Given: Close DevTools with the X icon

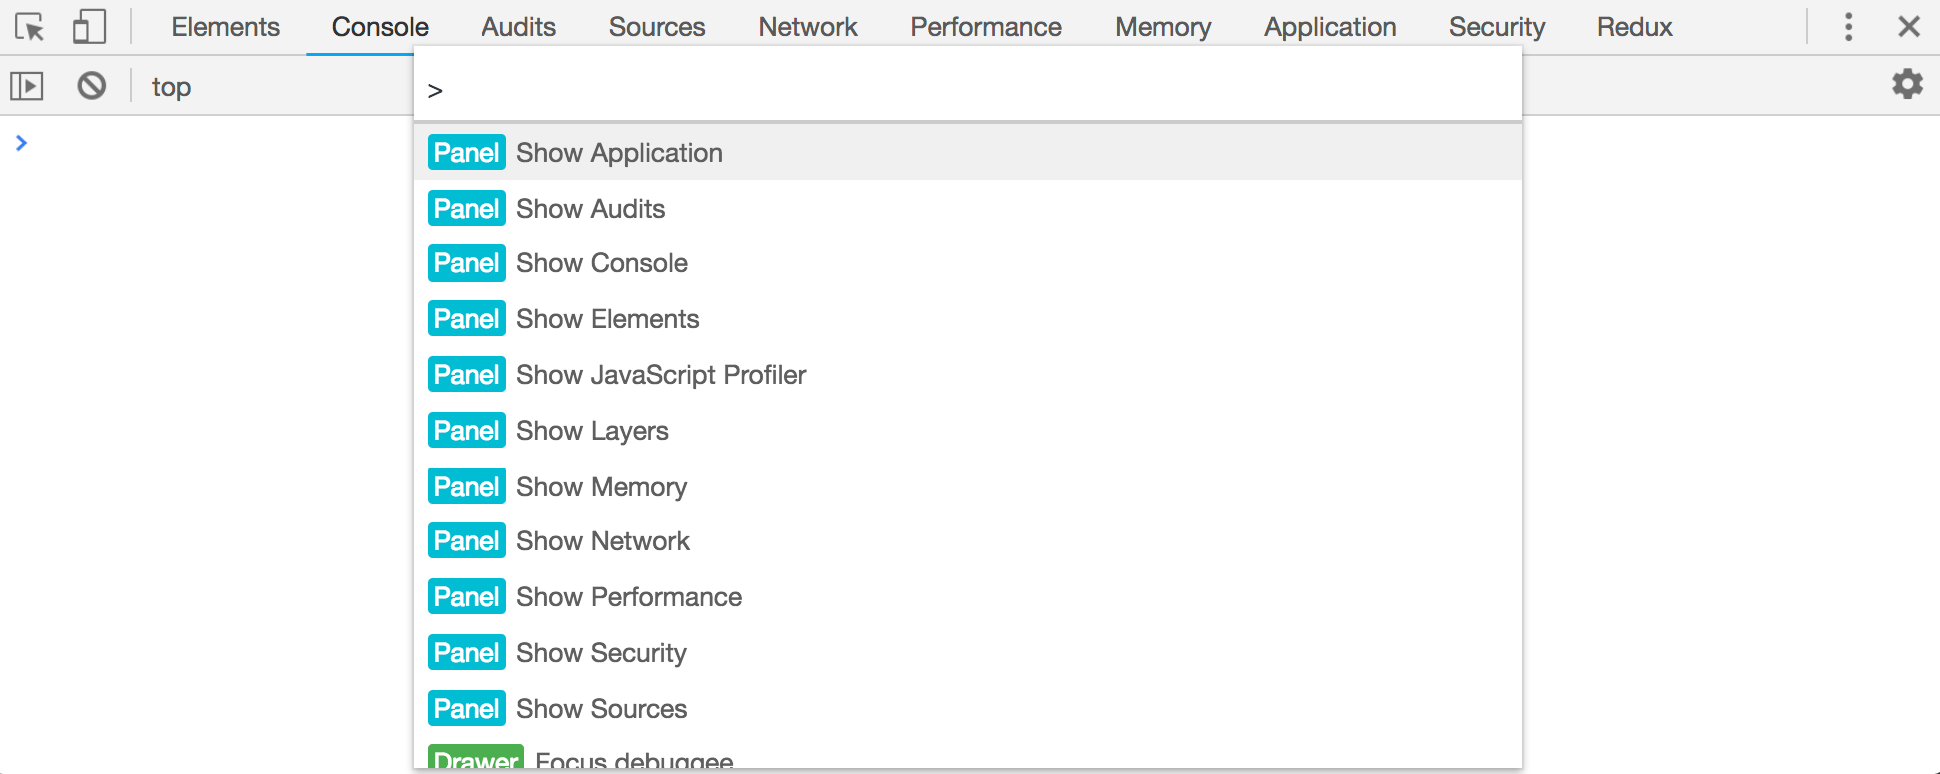Looking at the screenshot, I should tap(1909, 27).
